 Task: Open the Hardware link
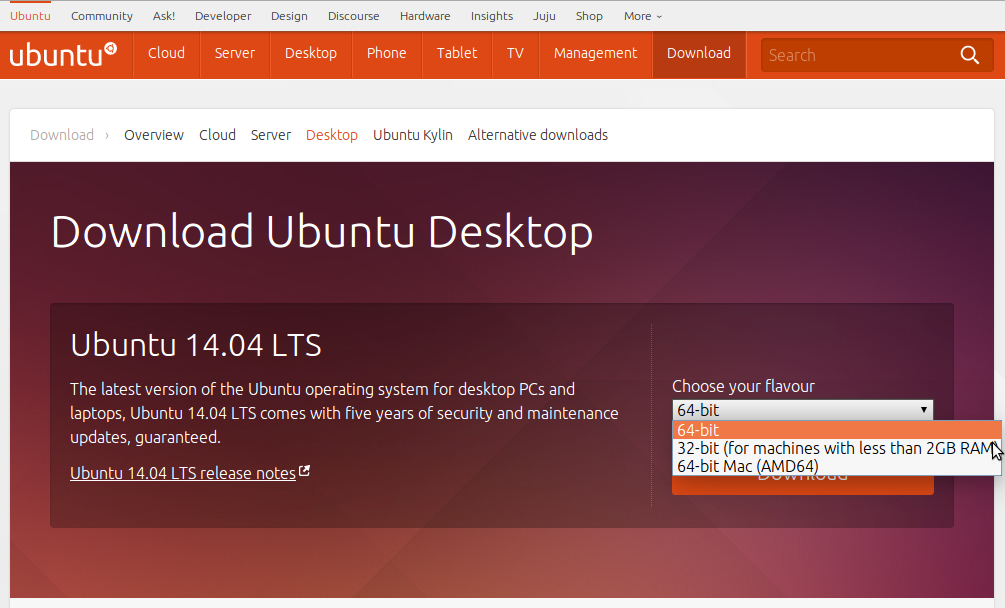(425, 16)
